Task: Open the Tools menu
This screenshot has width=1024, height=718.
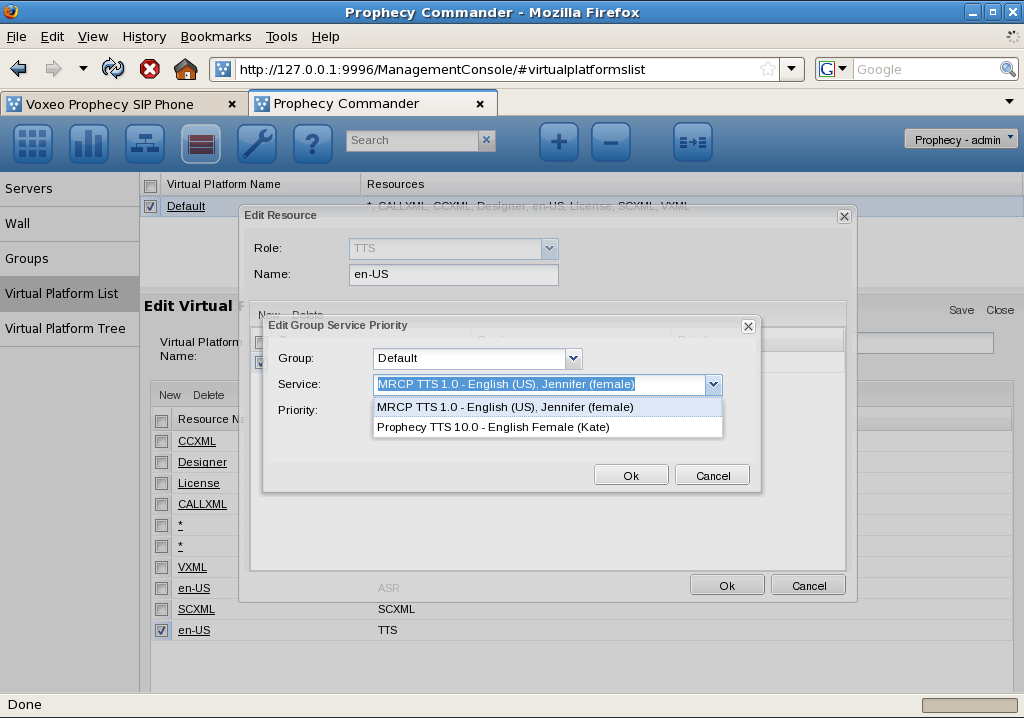Action: (281, 37)
